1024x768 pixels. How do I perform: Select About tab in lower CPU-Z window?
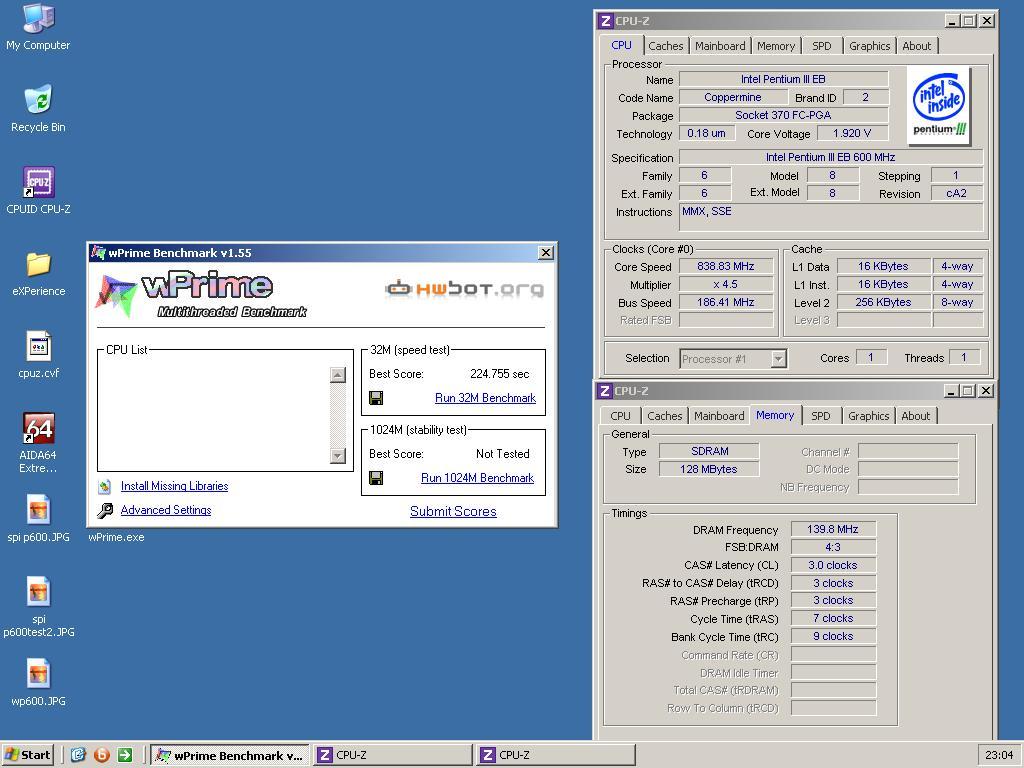(916, 416)
